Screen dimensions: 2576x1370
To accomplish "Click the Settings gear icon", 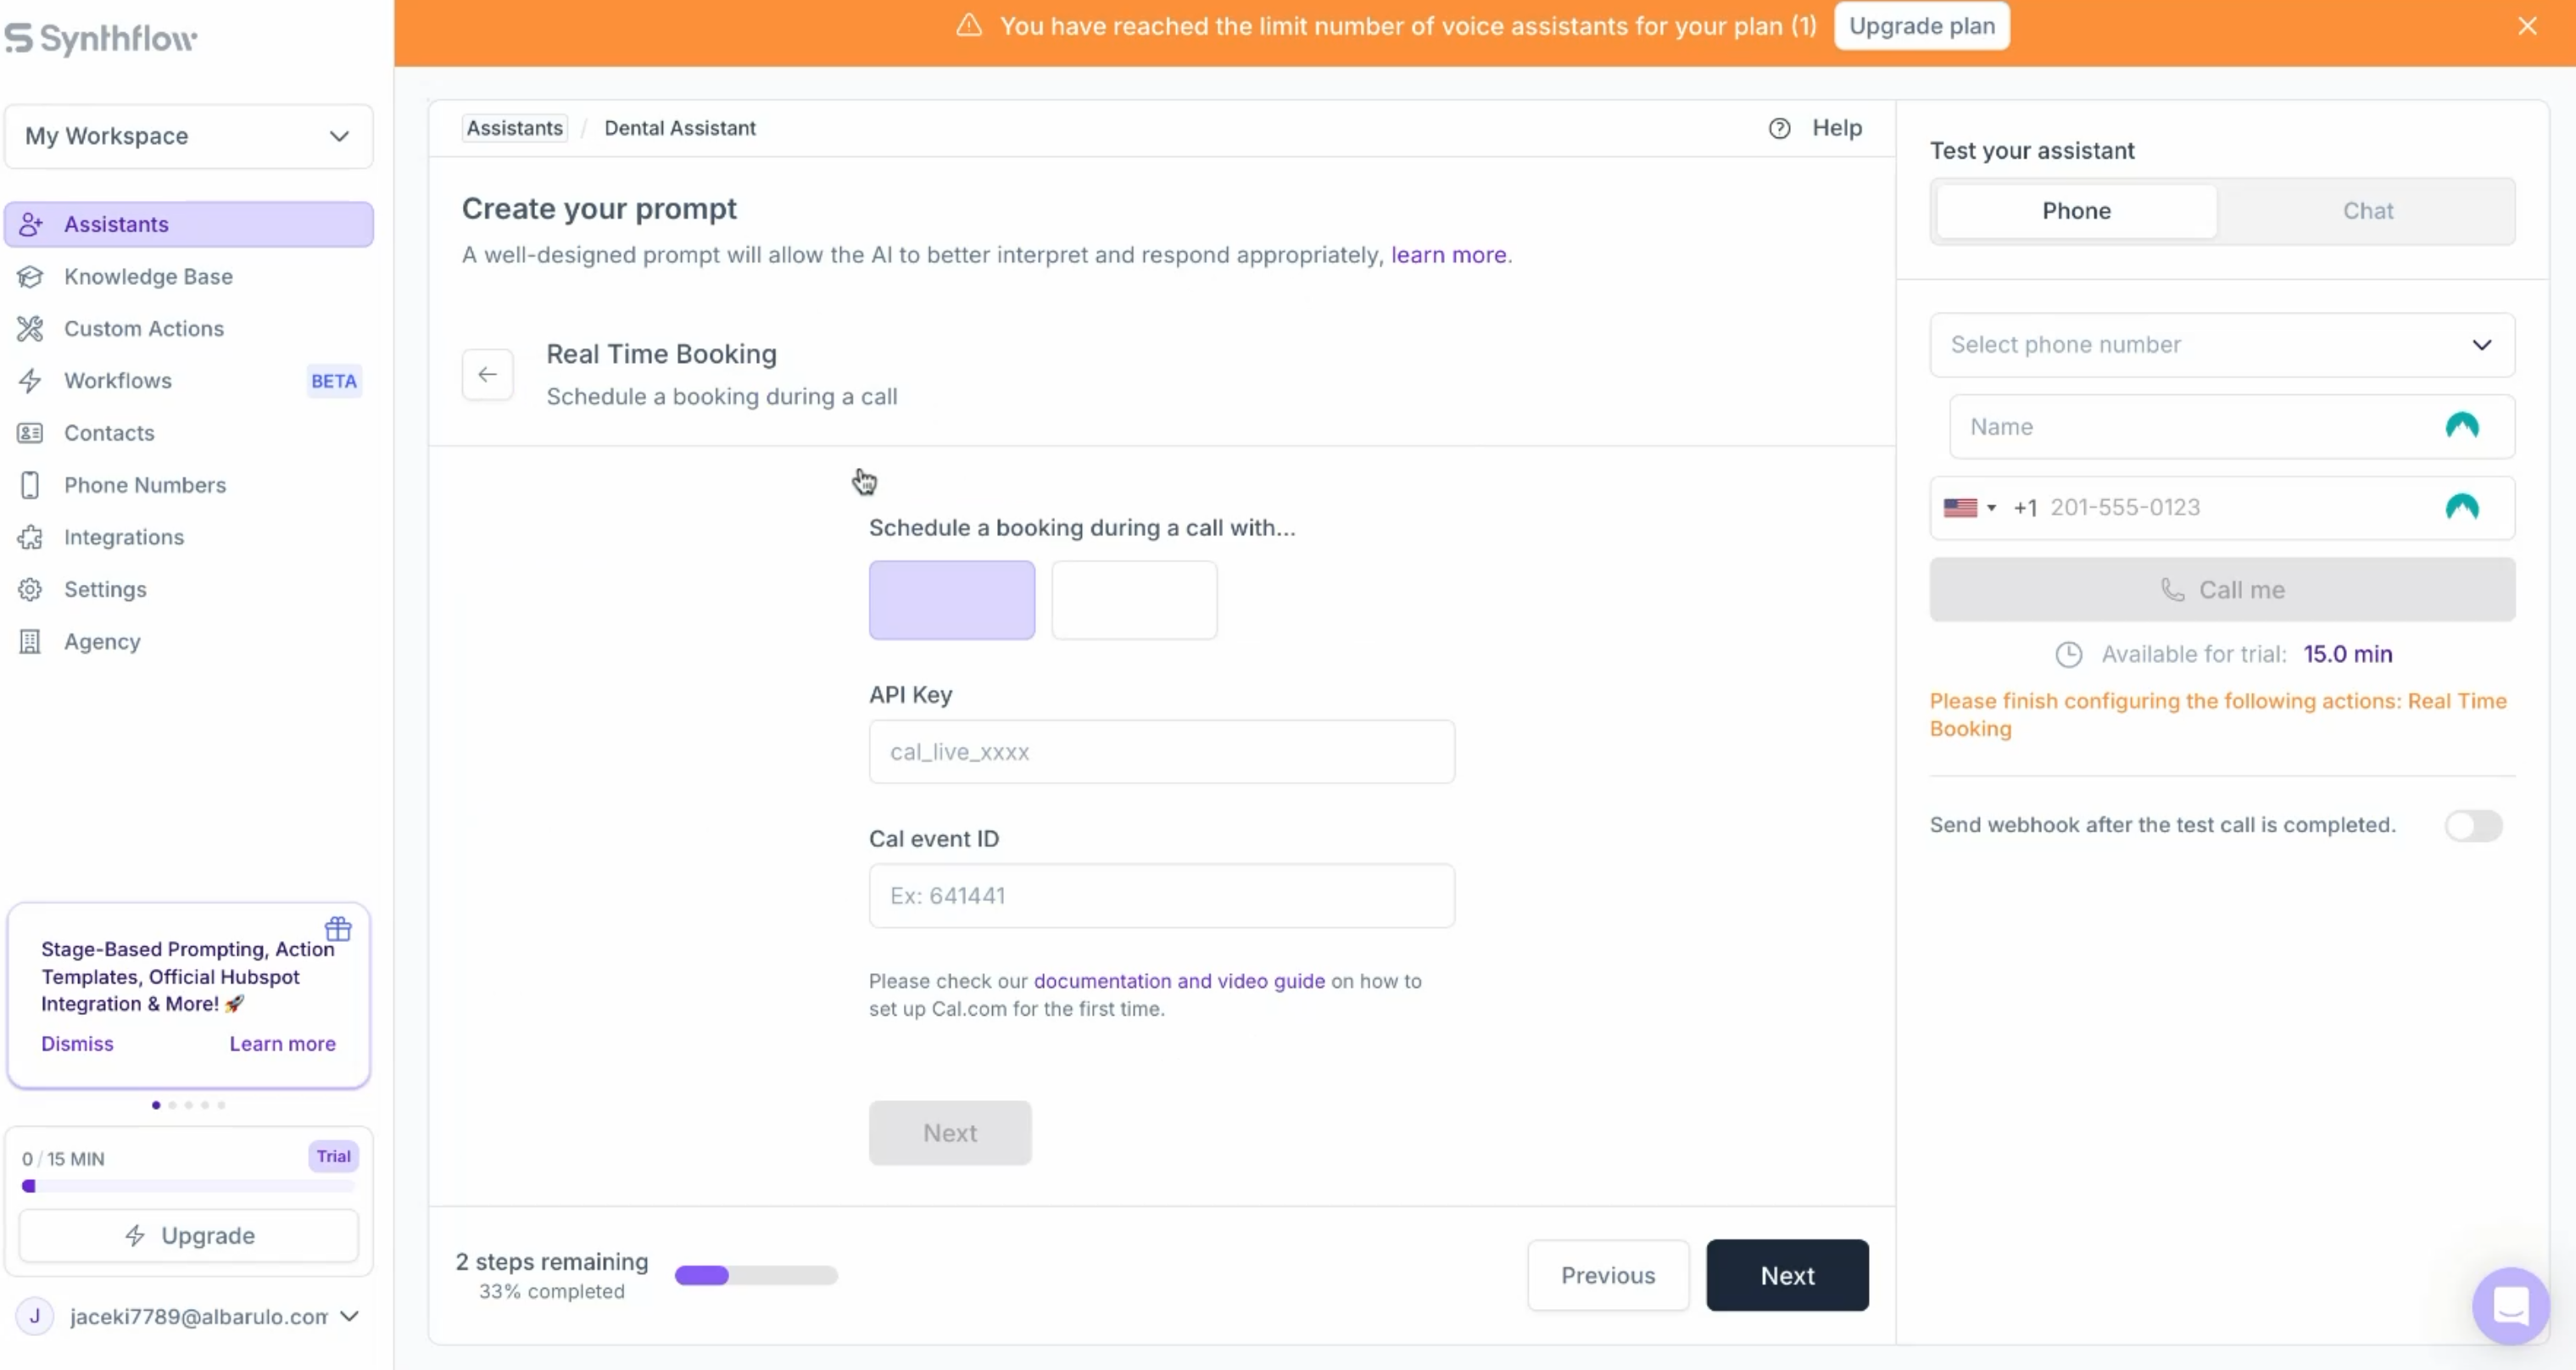I will (30, 589).
